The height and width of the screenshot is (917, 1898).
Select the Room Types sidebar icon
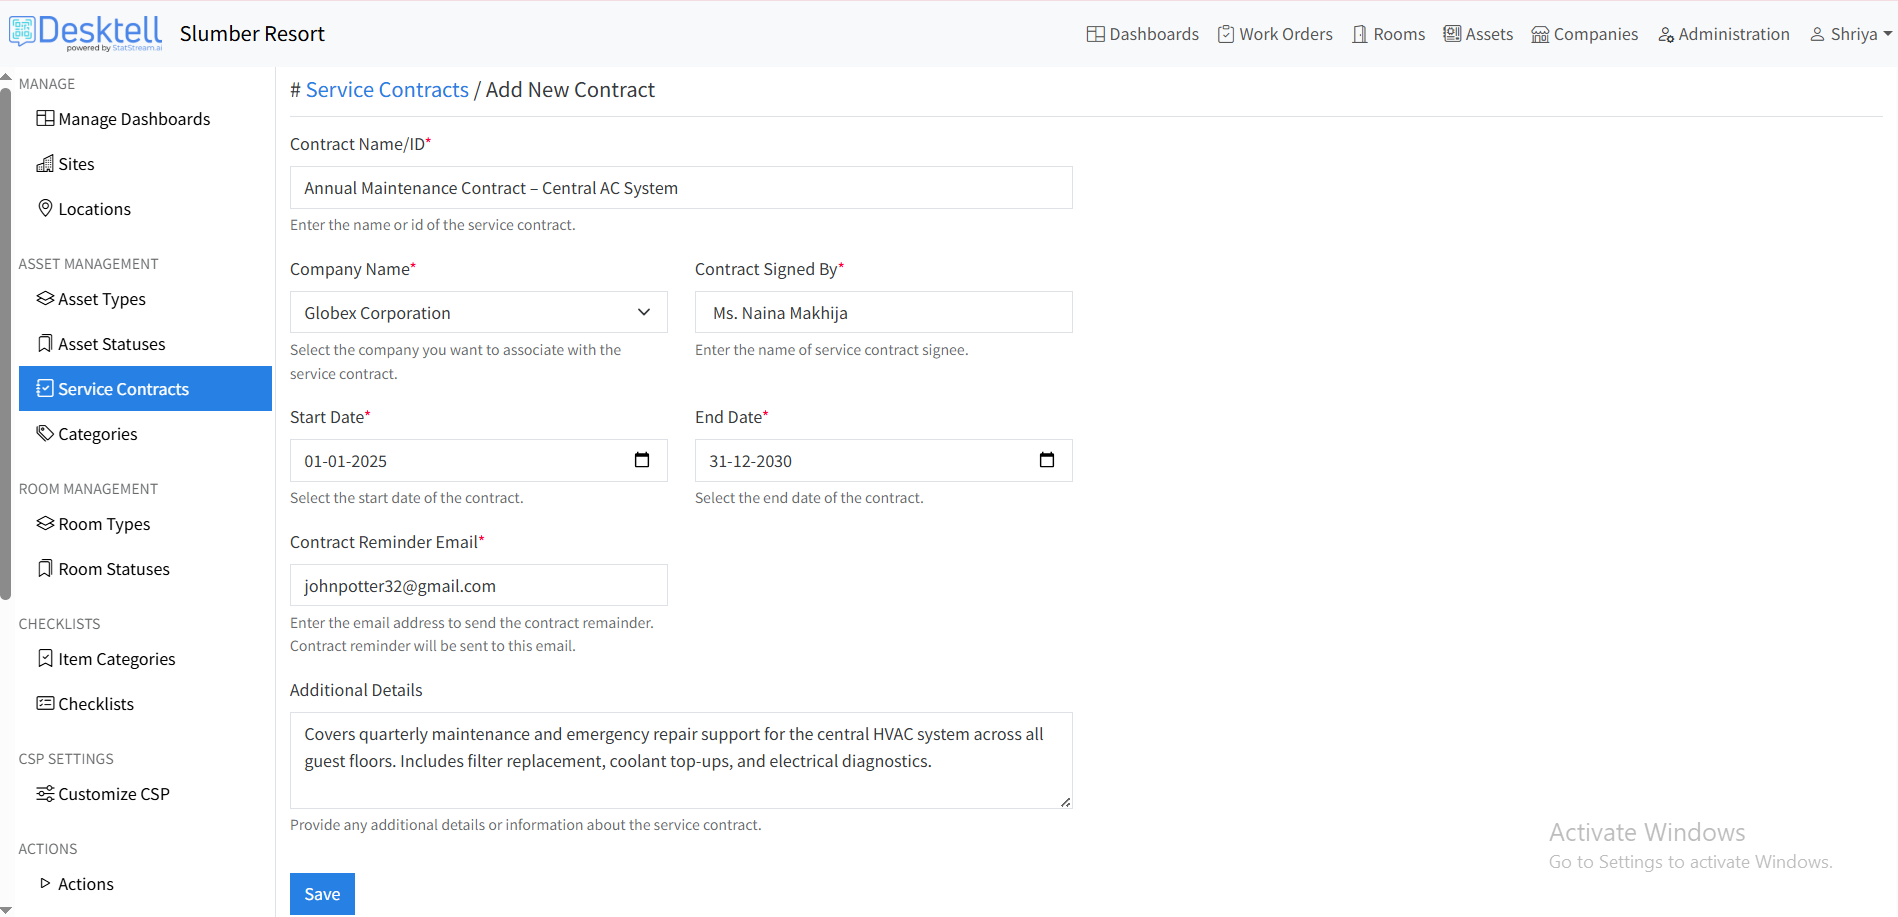tap(44, 523)
